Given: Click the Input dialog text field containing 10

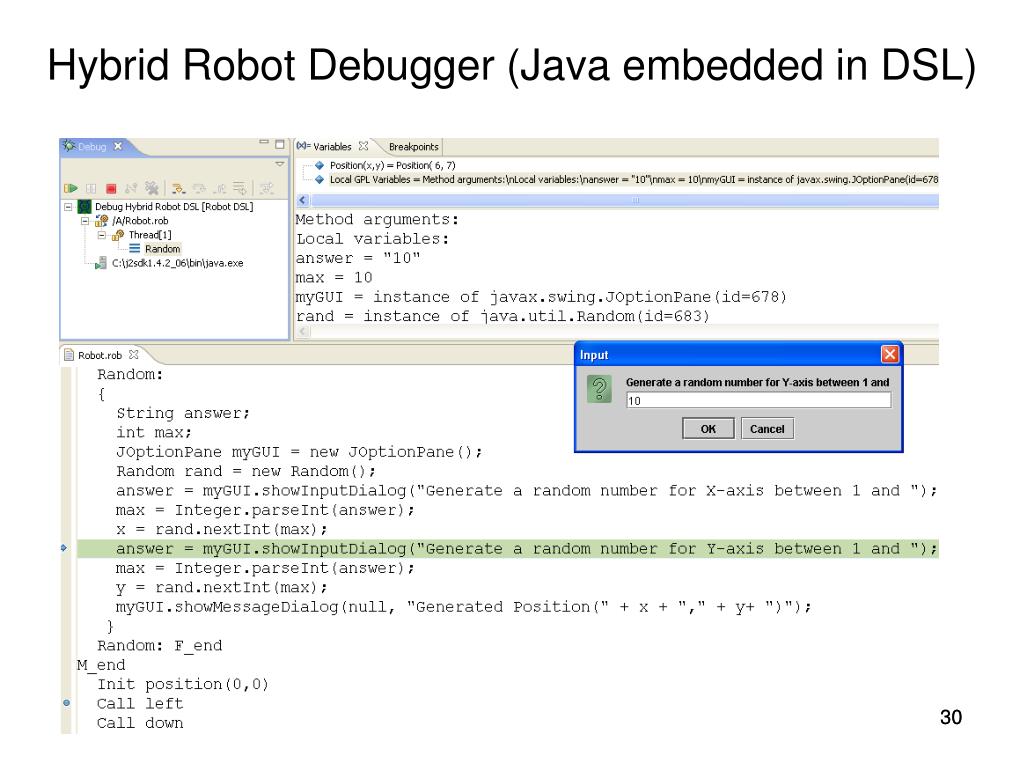Looking at the screenshot, I should coord(758,400).
